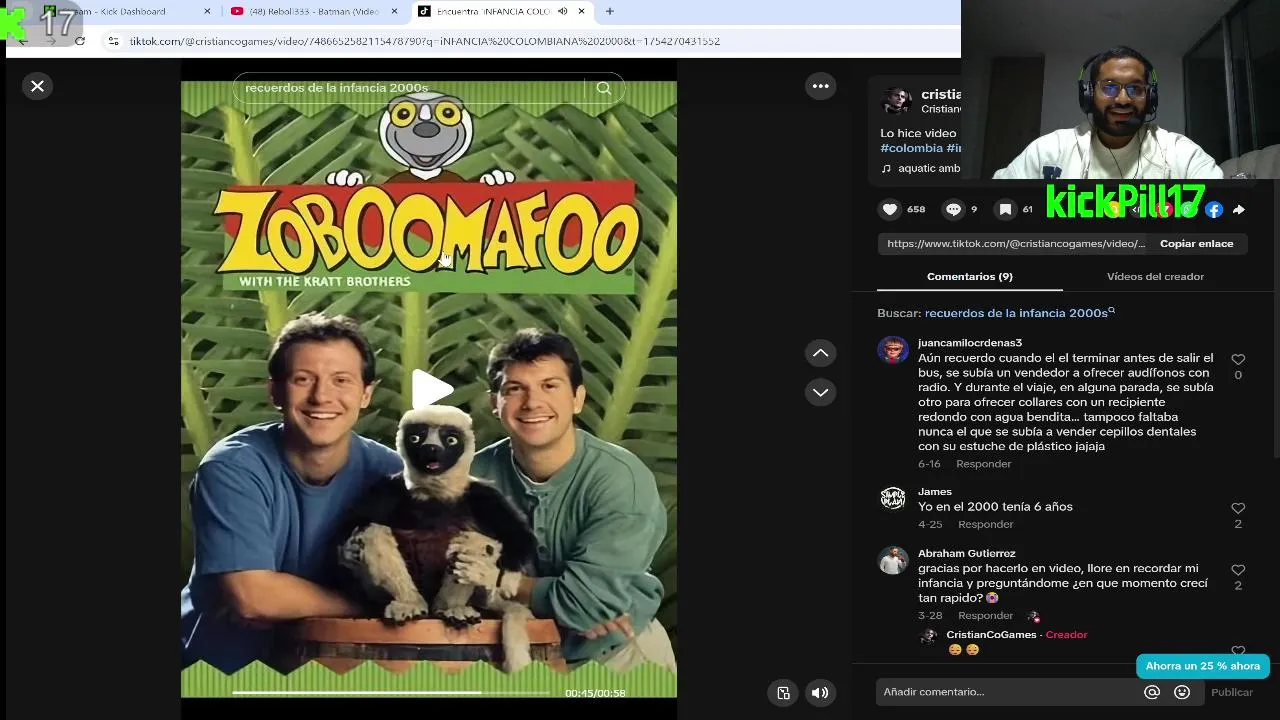Close the TikTok video viewer
The height and width of the screenshot is (720, 1280).
pyautogui.click(x=37, y=86)
